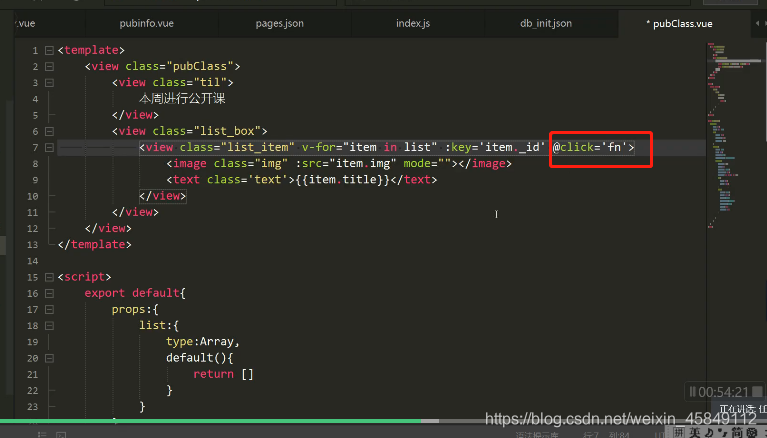Click the gray handle at the progress bar end
Screen dimensions: 767x438
(x=430, y=420)
